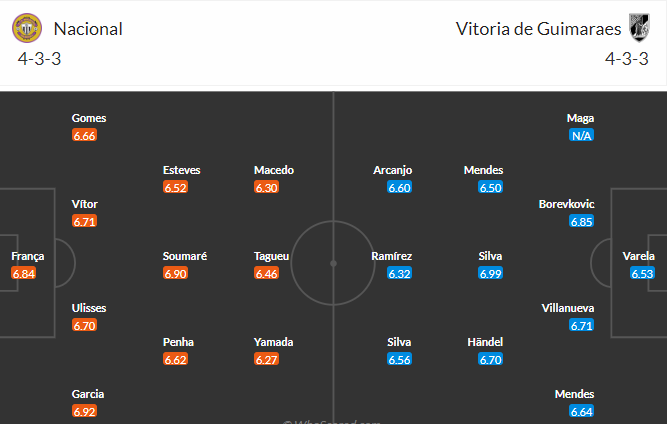This screenshot has width=668, height=424.
Task: Click Esteves' 6.52 rating badge
Action: (x=175, y=187)
